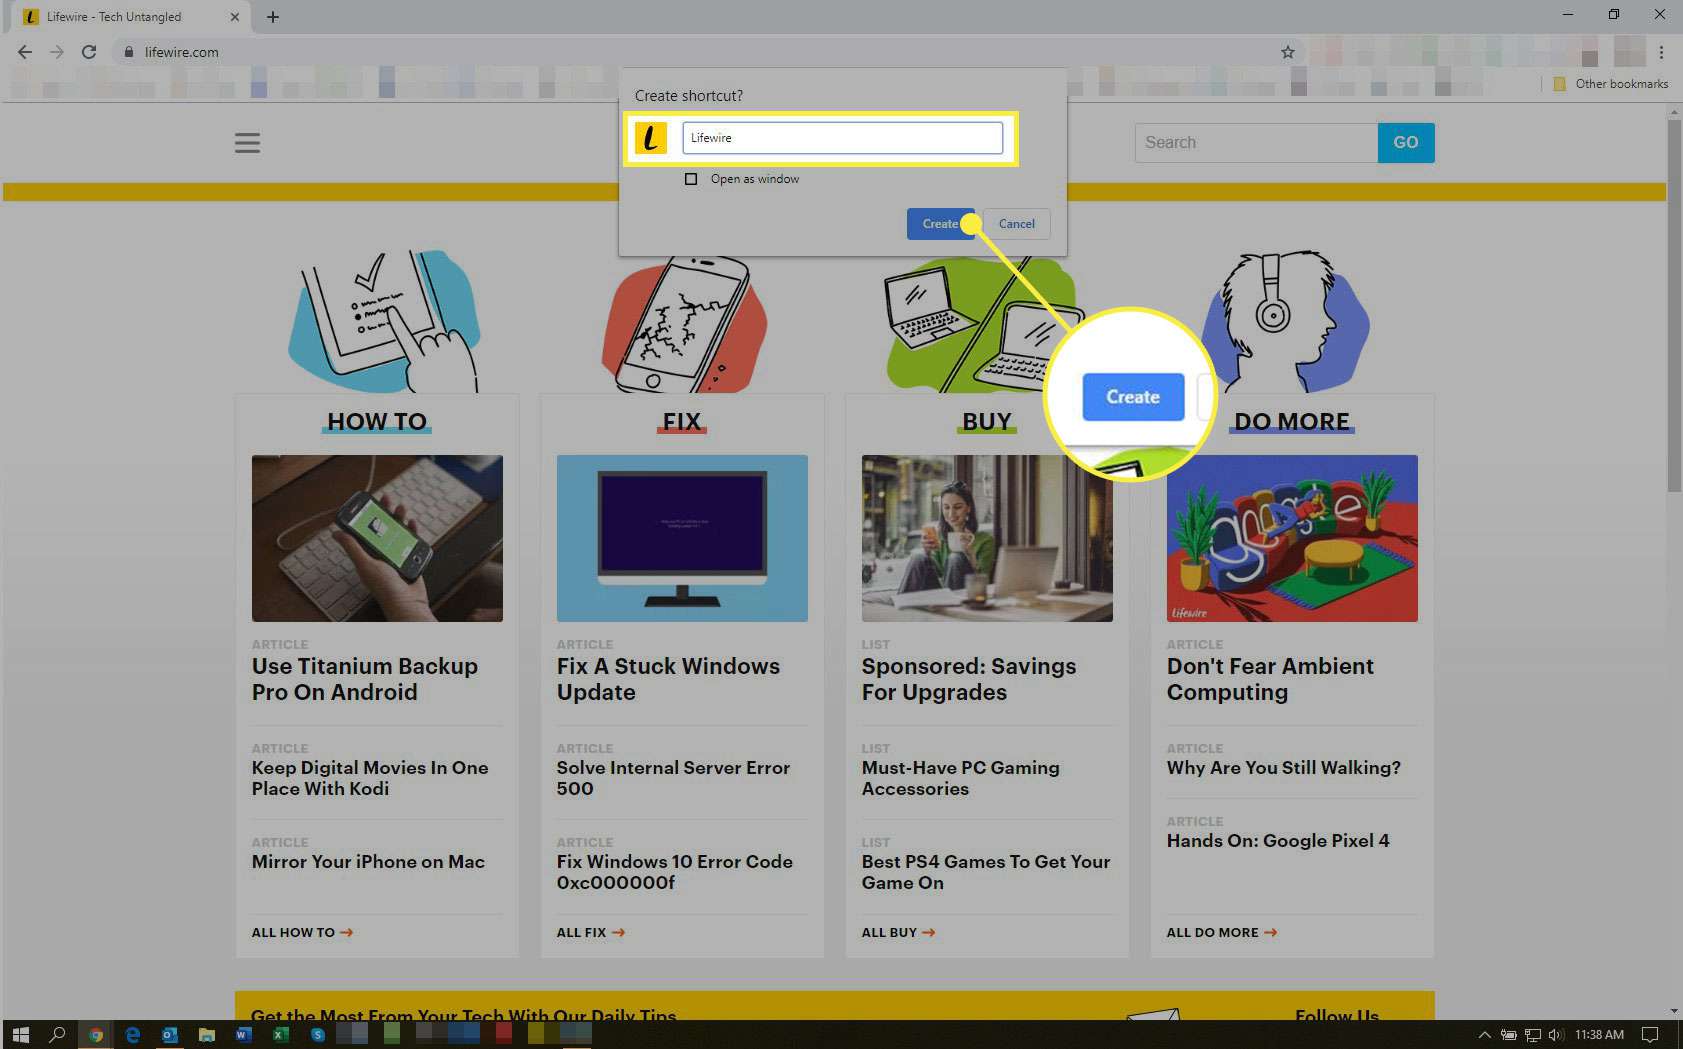Open Hands On: Google Pixel 4
1683x1049 pixels.
click(1278, 841)
